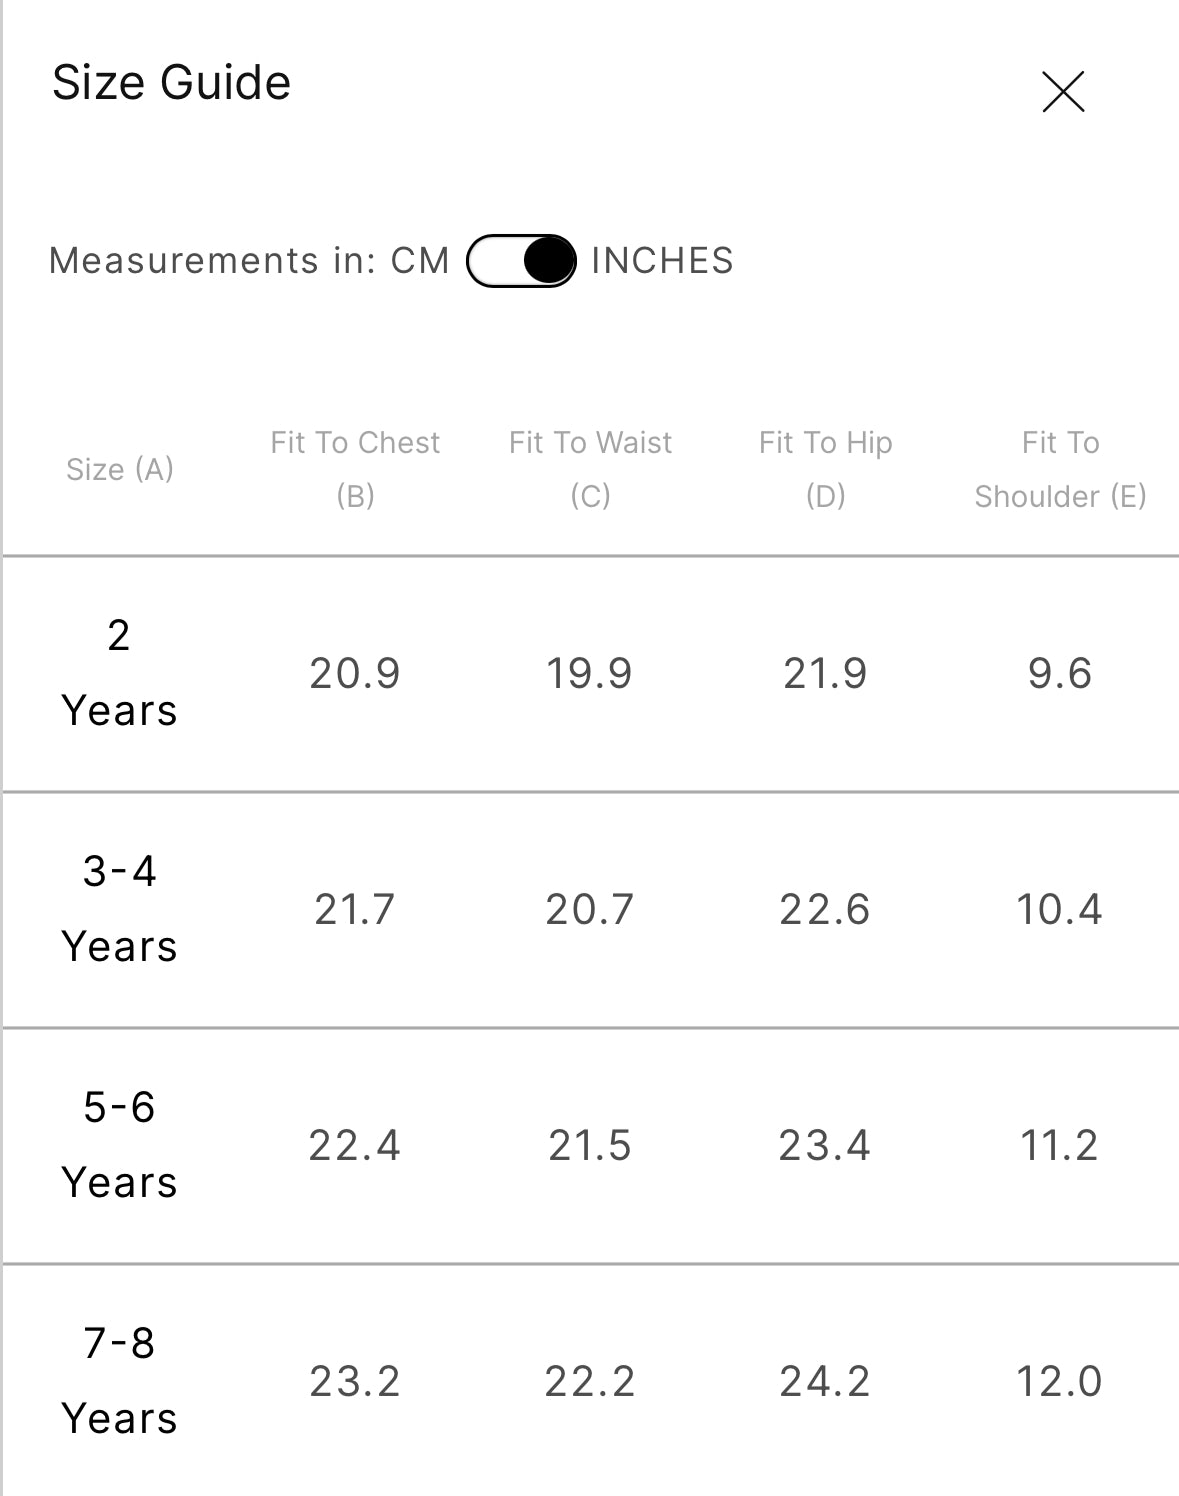Select the 7-8 Years size row label
This screenshot has width=1179, height=1496.
[x=119, y=1381]
